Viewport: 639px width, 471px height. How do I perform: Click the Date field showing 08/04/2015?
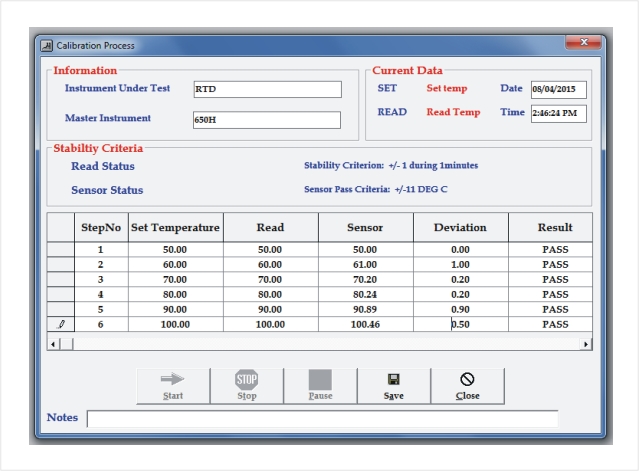[x=559, y=90]
